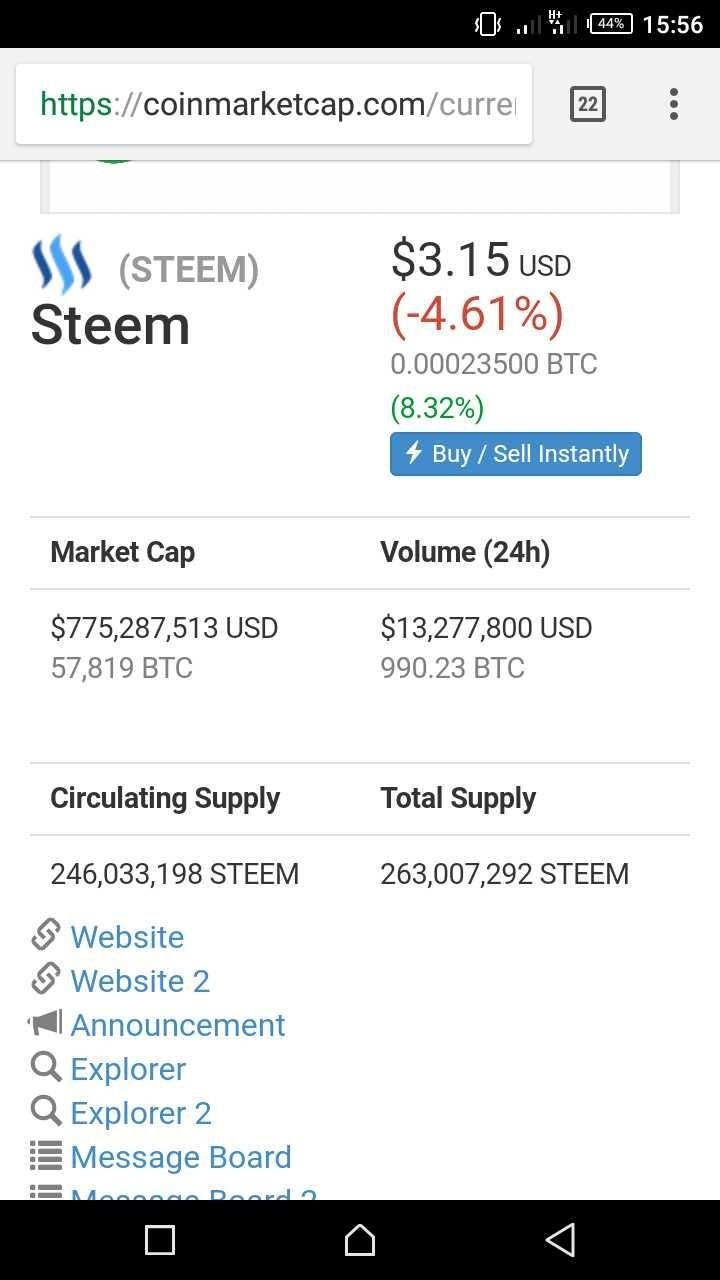The width and height of the screenshot is (720, 1280).
Task: Open Chrome's three-dot overflow menu
Action: pos(674,104)
